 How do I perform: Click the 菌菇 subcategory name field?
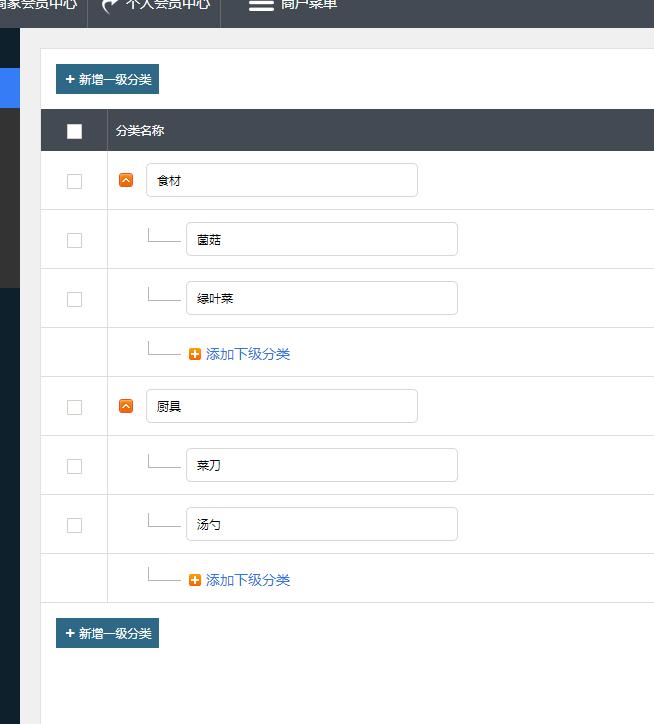[322, 239]
